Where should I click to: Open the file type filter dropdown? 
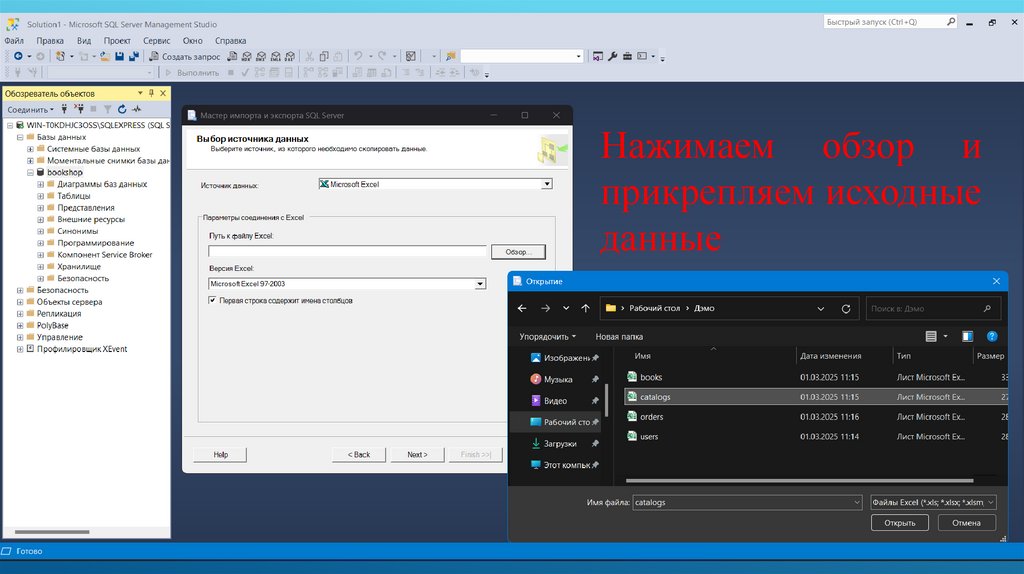[x=933, y=502]
